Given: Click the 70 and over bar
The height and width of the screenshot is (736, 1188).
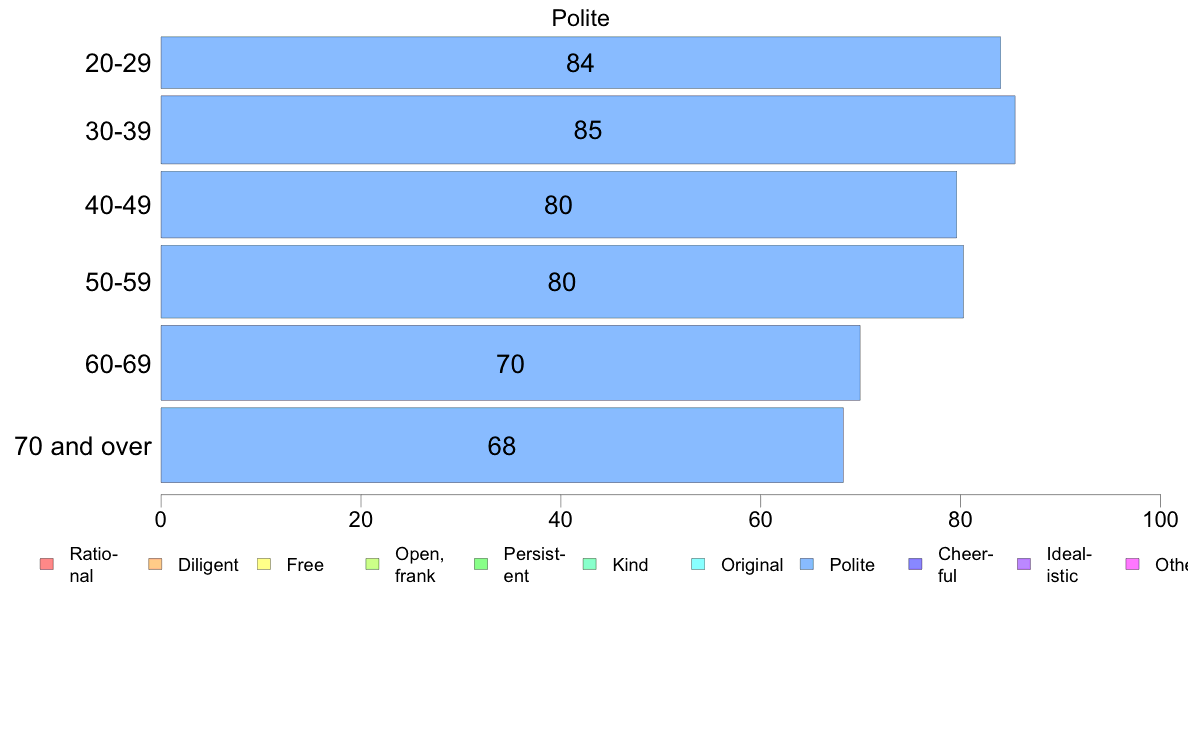Looking at the screenshot, I should point(502,445).
